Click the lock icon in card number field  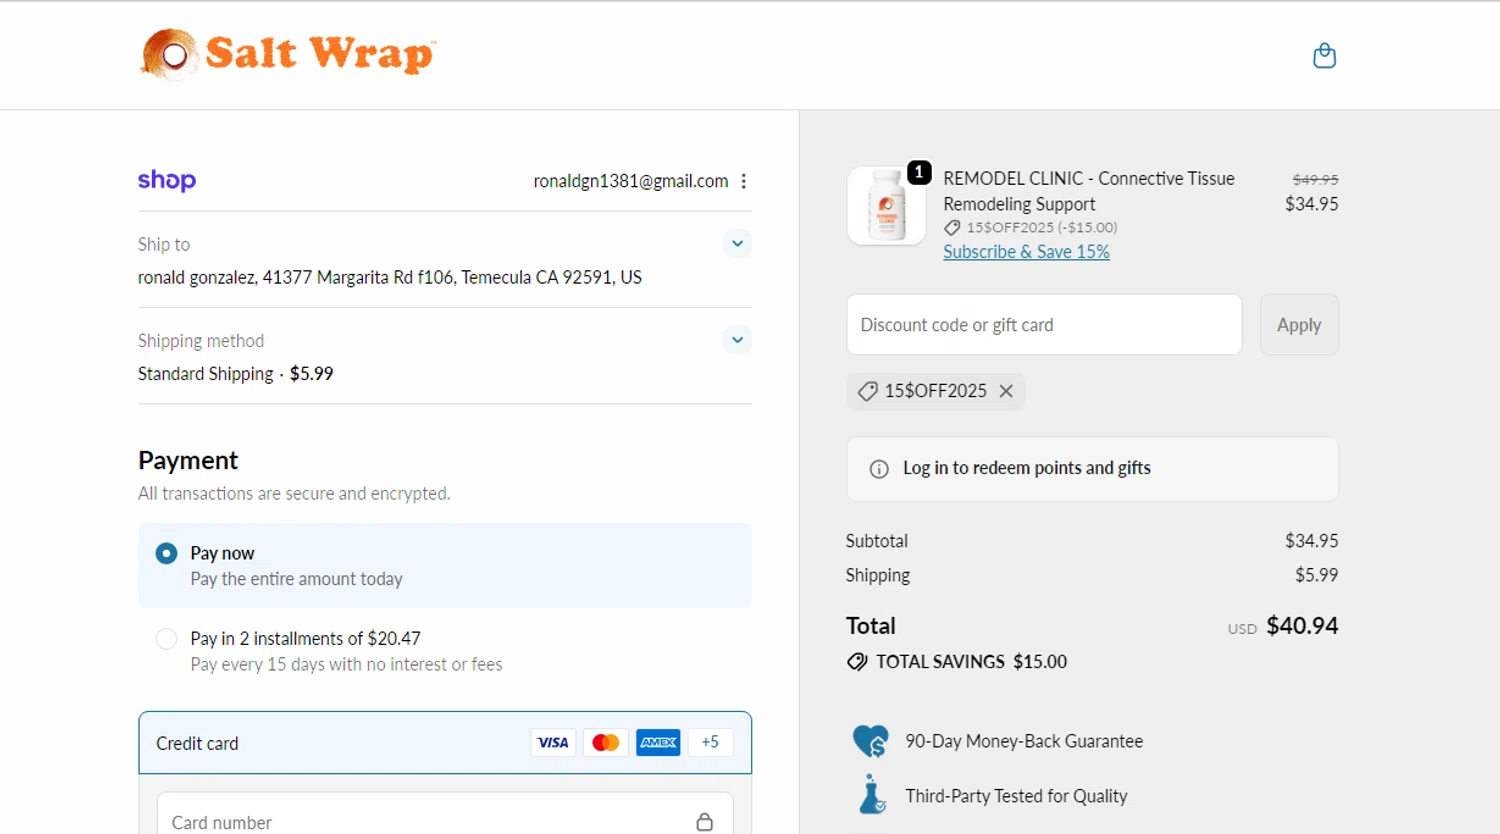705,822
